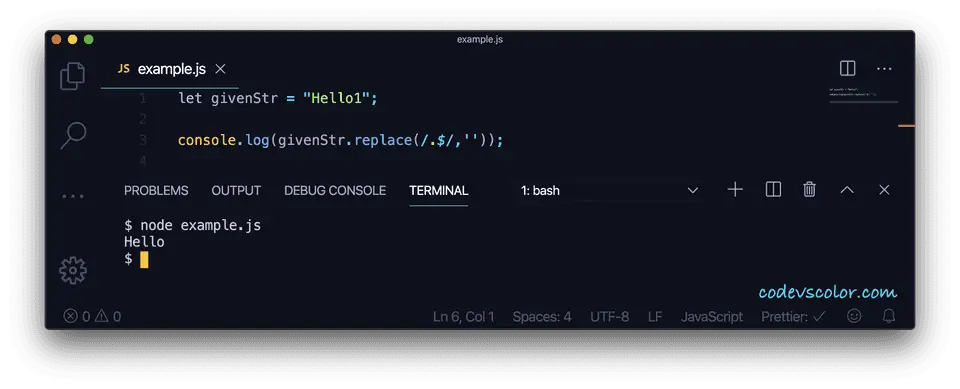This screenshot has height=389, width=960.
Task: Switch to the OUTPUT panel tab
Action: (x=236, y=191)
